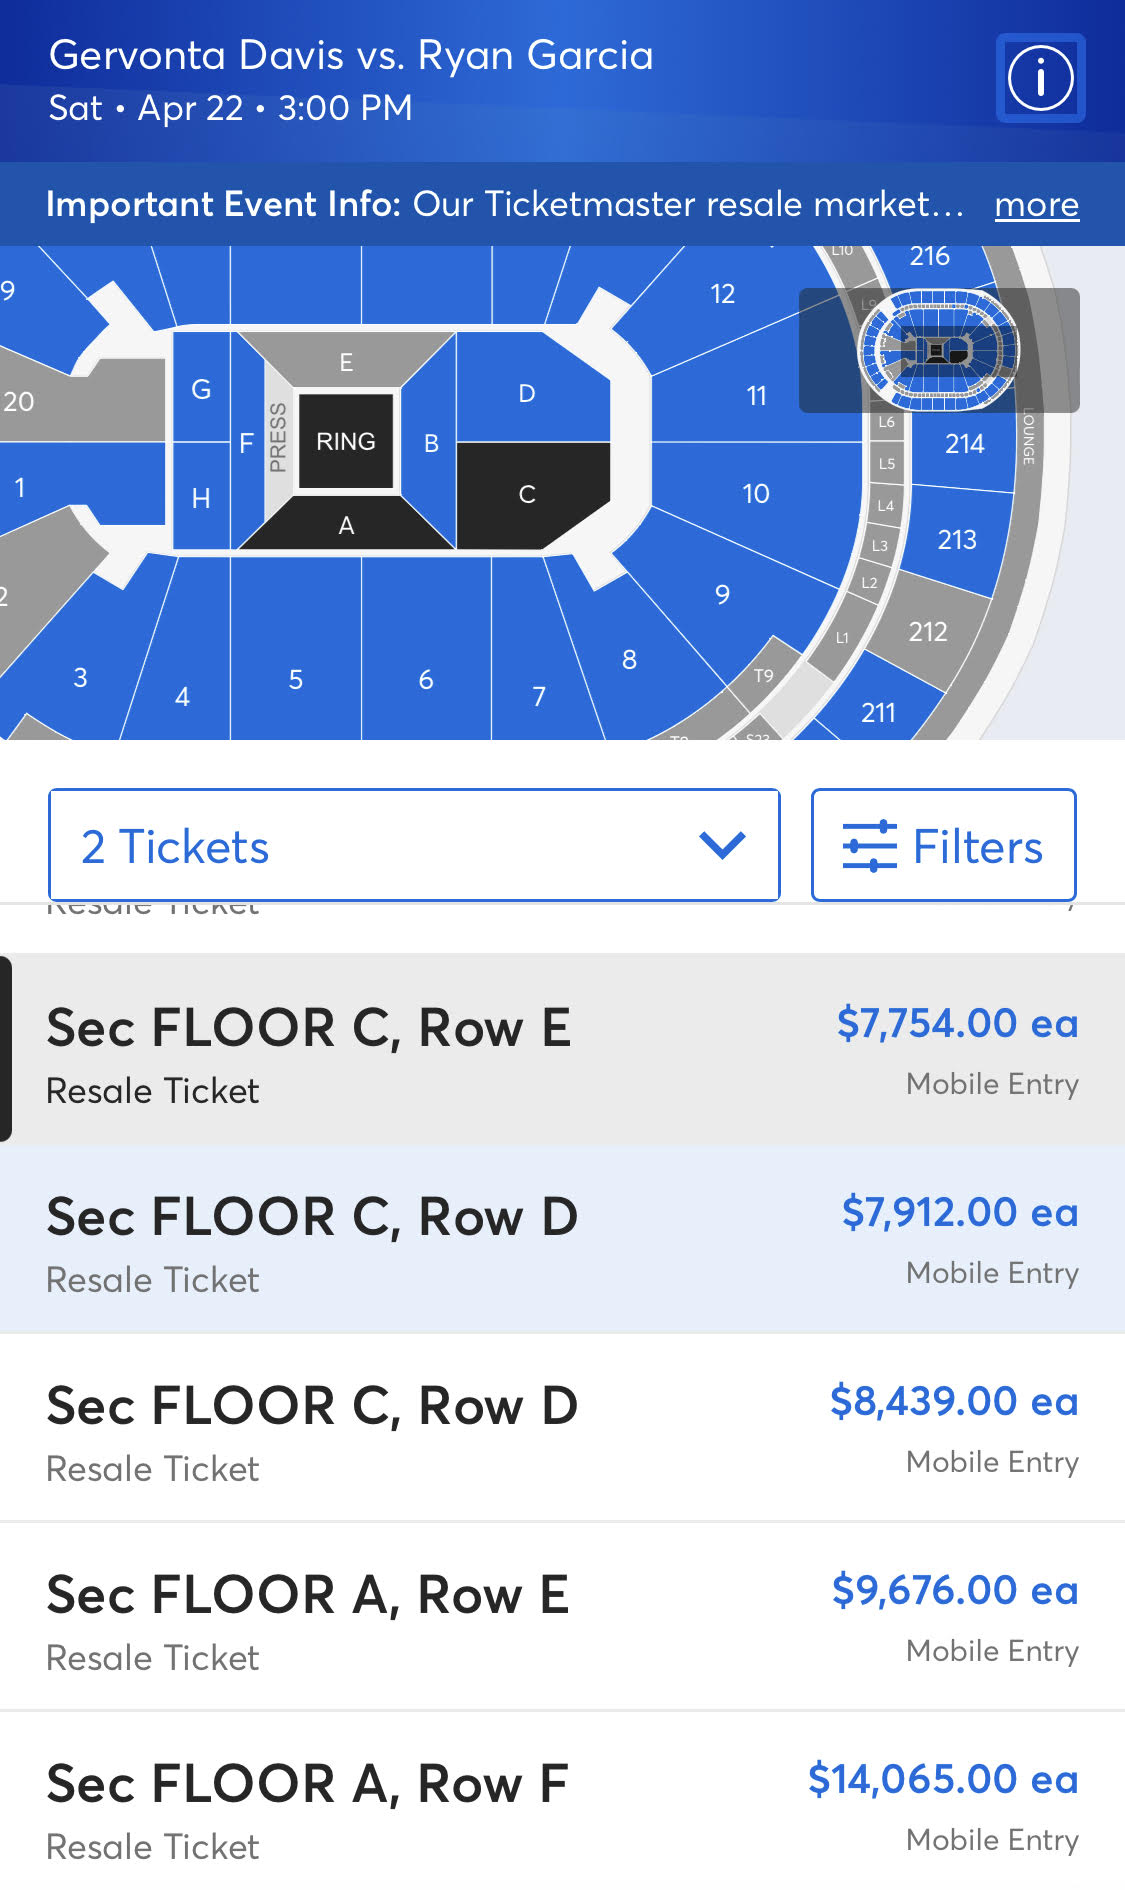Click the ticket dropdown chevron arrow

722,846
